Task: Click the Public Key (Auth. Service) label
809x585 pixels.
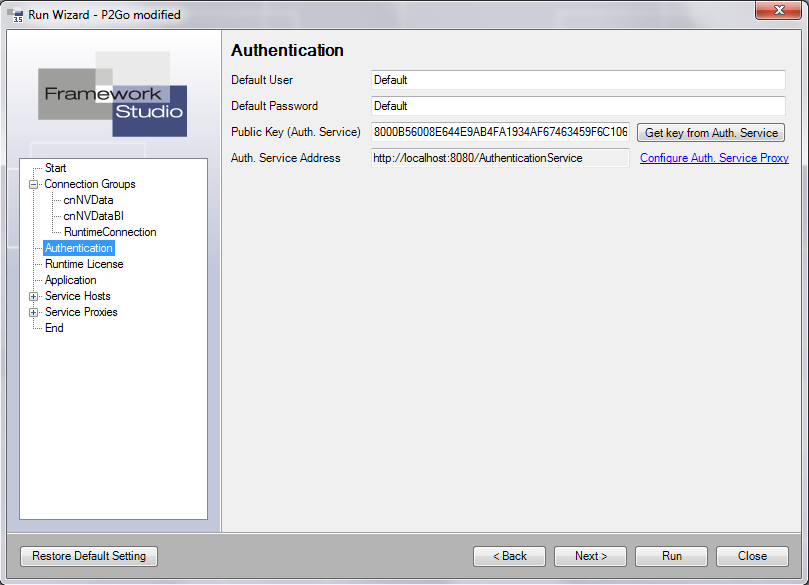Action: tap(296, 132)
